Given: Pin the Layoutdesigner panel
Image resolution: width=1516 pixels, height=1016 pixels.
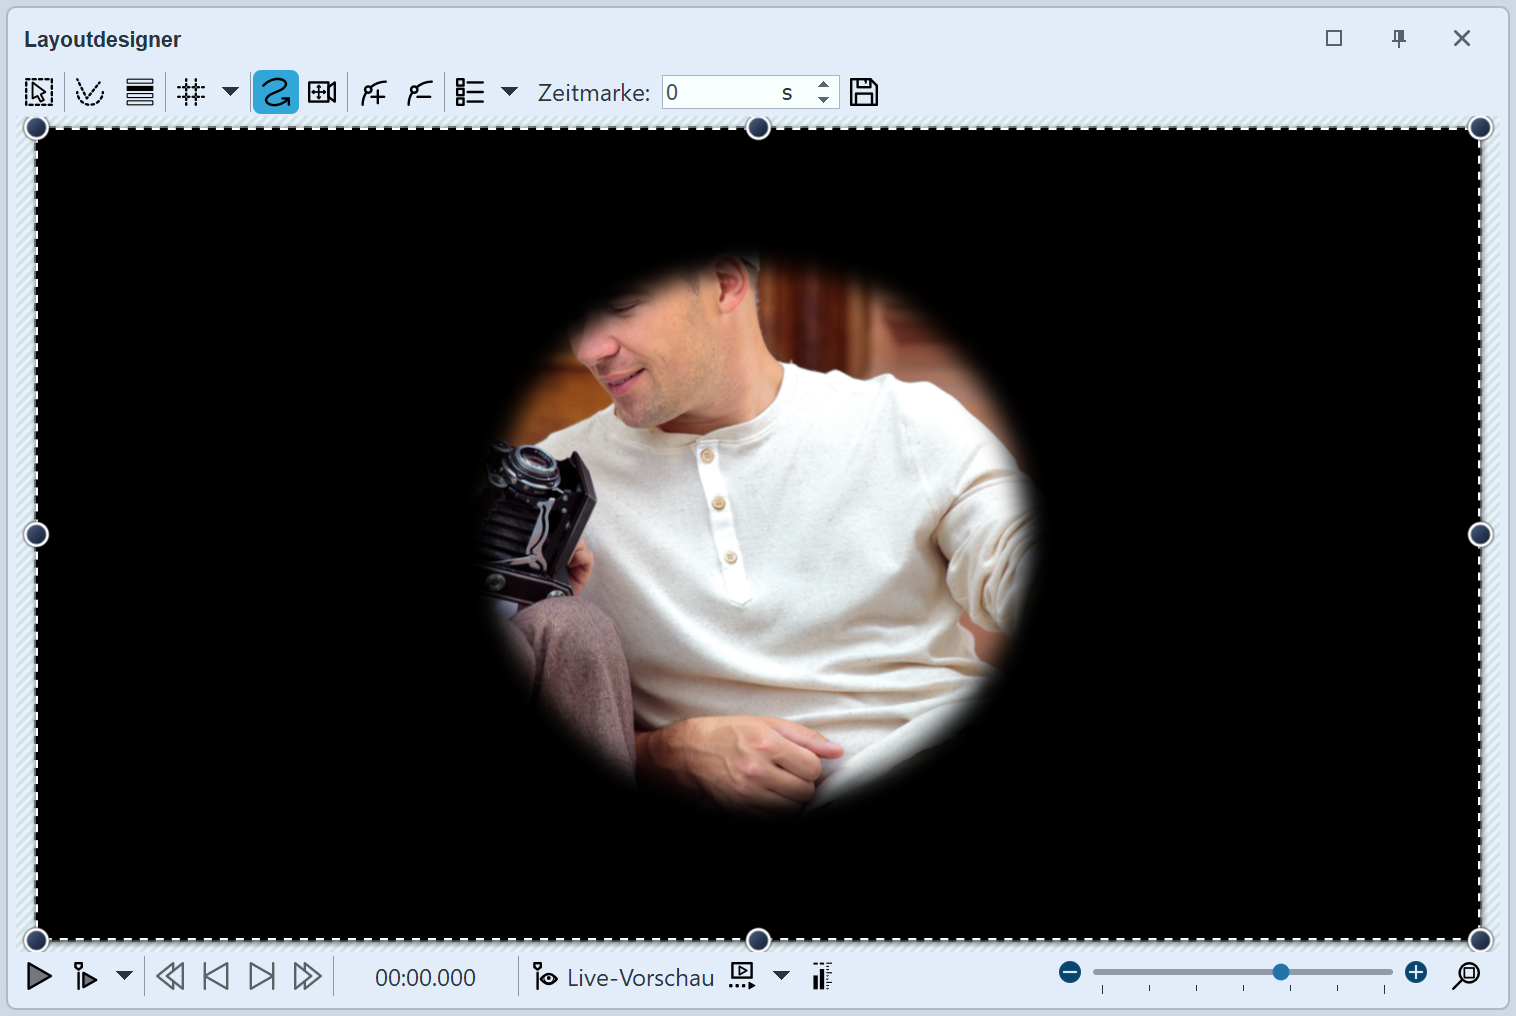Looking at the screenshot, I should [1399, 38].
